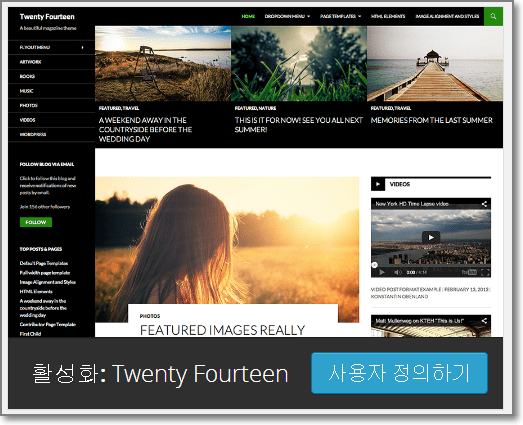This screenshot has height=425, width=523.
Task: Open the Video Post Format Example link
Action: (406, 290)
